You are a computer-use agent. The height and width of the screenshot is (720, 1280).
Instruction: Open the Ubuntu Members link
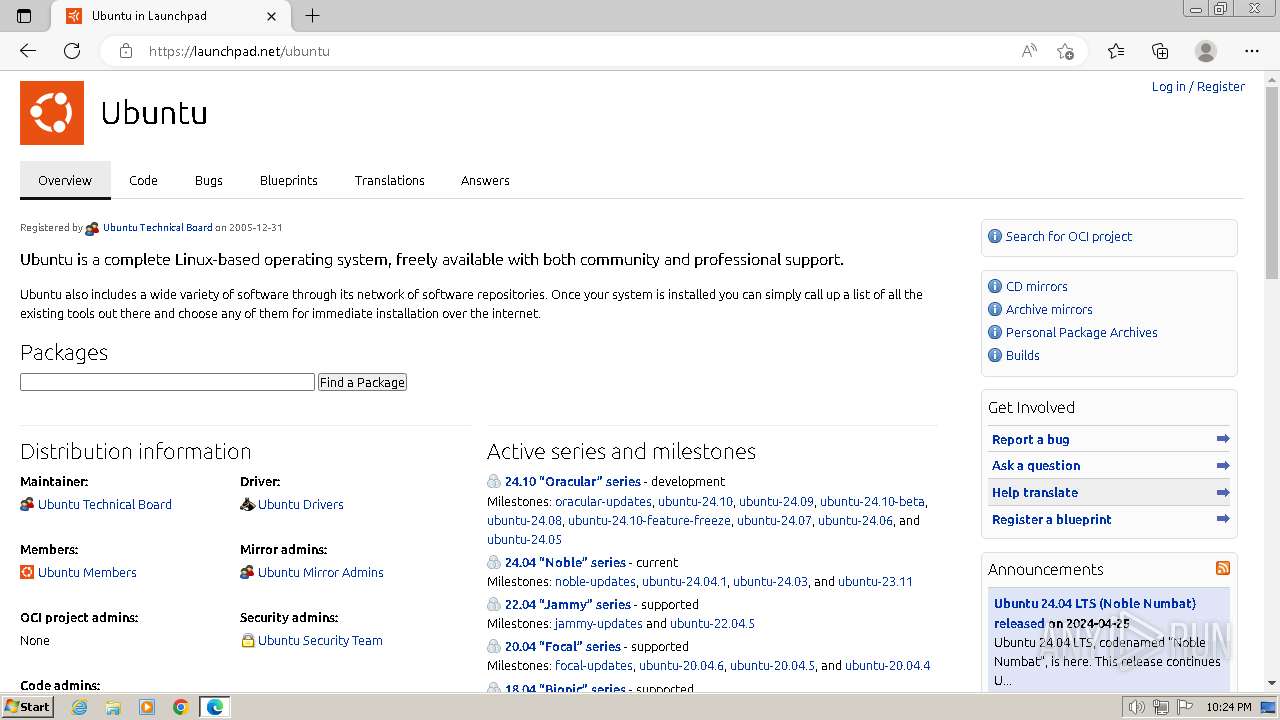(x=87, y=572)
